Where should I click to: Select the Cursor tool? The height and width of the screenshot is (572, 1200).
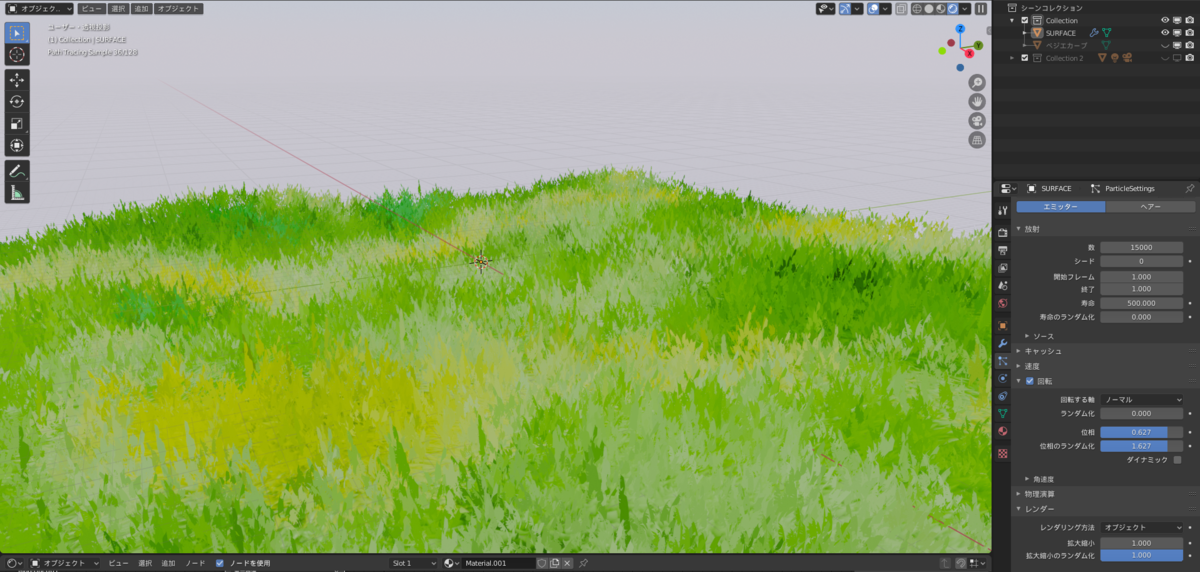pyautogui.click(x=17, y=55)
